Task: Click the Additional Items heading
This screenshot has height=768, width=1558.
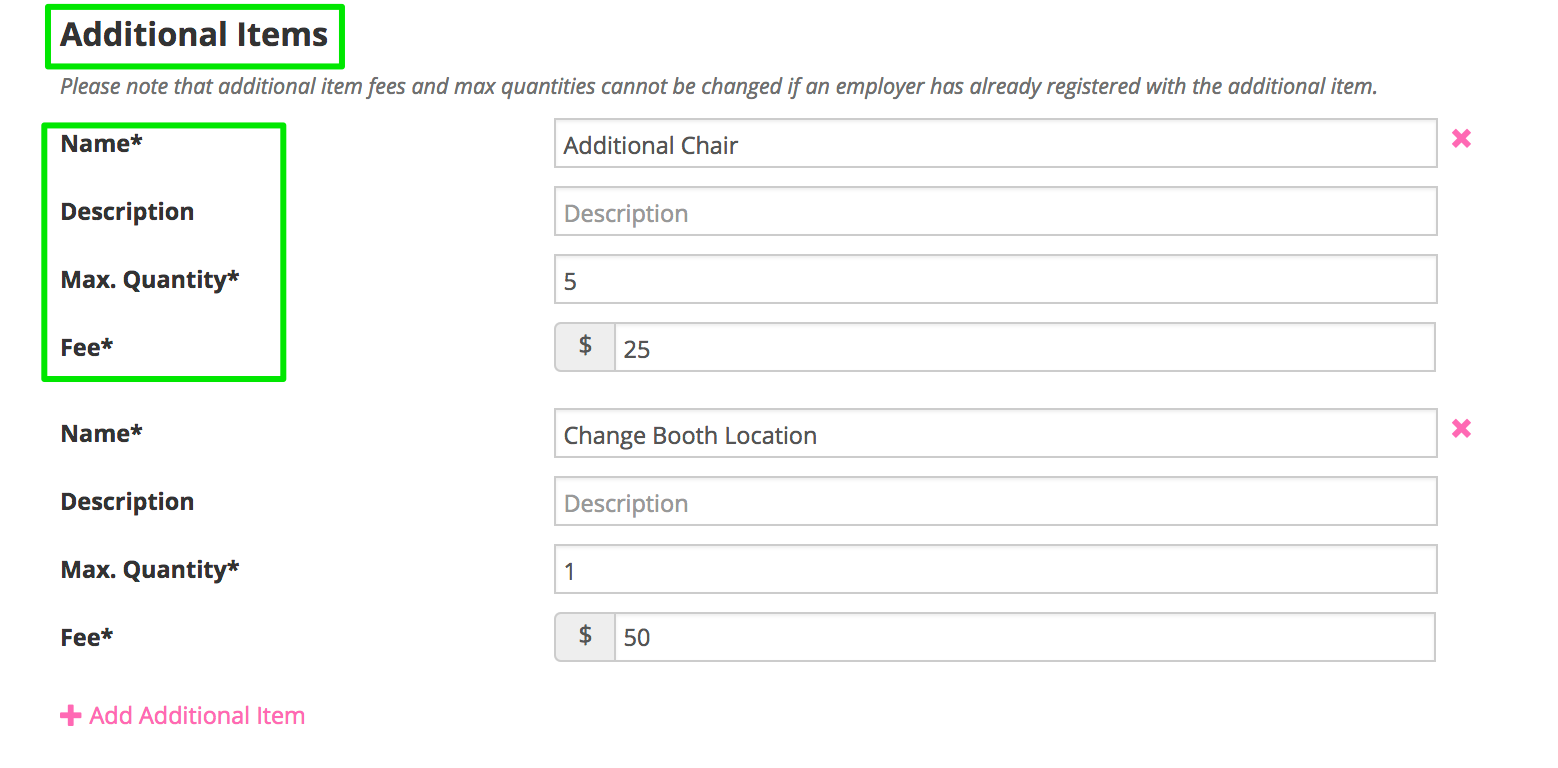Action: 194,35
